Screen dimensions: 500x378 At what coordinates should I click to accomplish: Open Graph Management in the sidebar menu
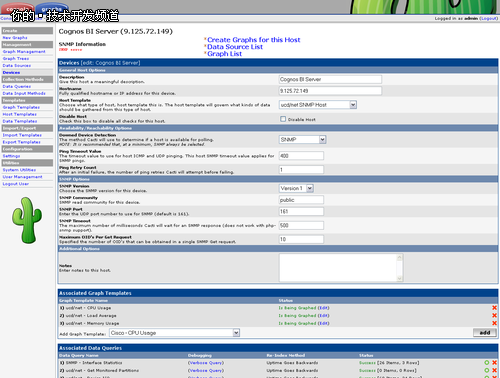(24, 52)
